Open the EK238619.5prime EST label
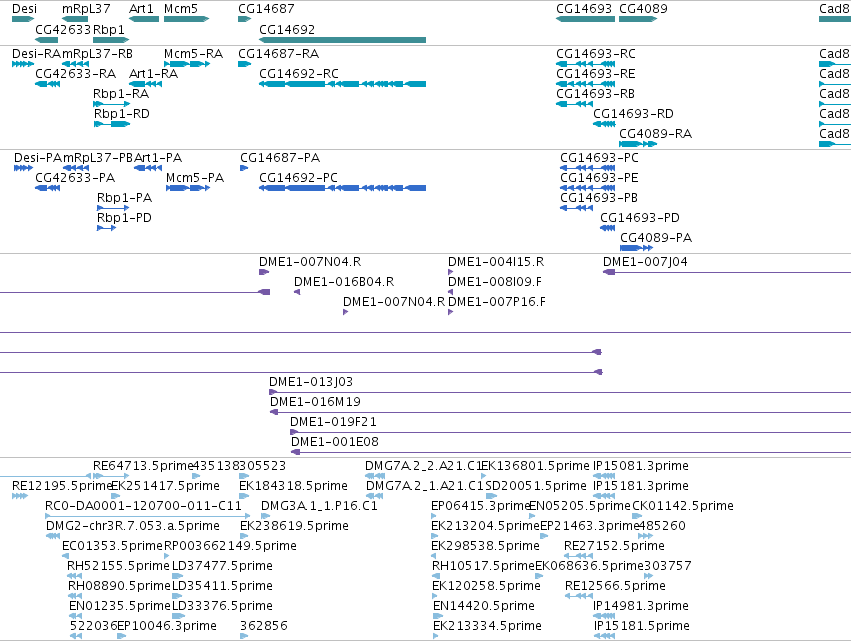Viewport: 851px width, 641px height. click(x=295, y=526)
